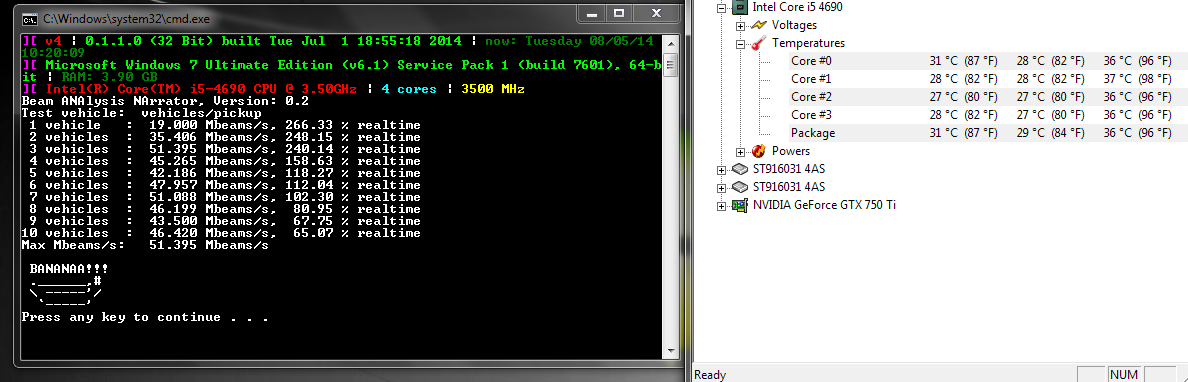The width and height of the screenshot is (1188, 382).
Task: Click the Temperatures thermometer icon
Action: point(758,43)
